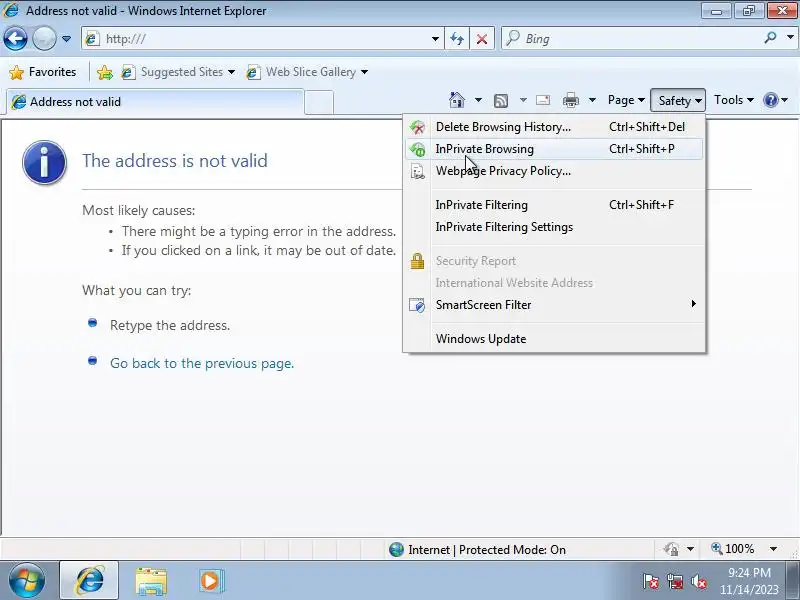Viewport: 800px width, 600px height.
Task: Click the Internet Explorer logo in the title bar
Action: (x=11, y=10)
